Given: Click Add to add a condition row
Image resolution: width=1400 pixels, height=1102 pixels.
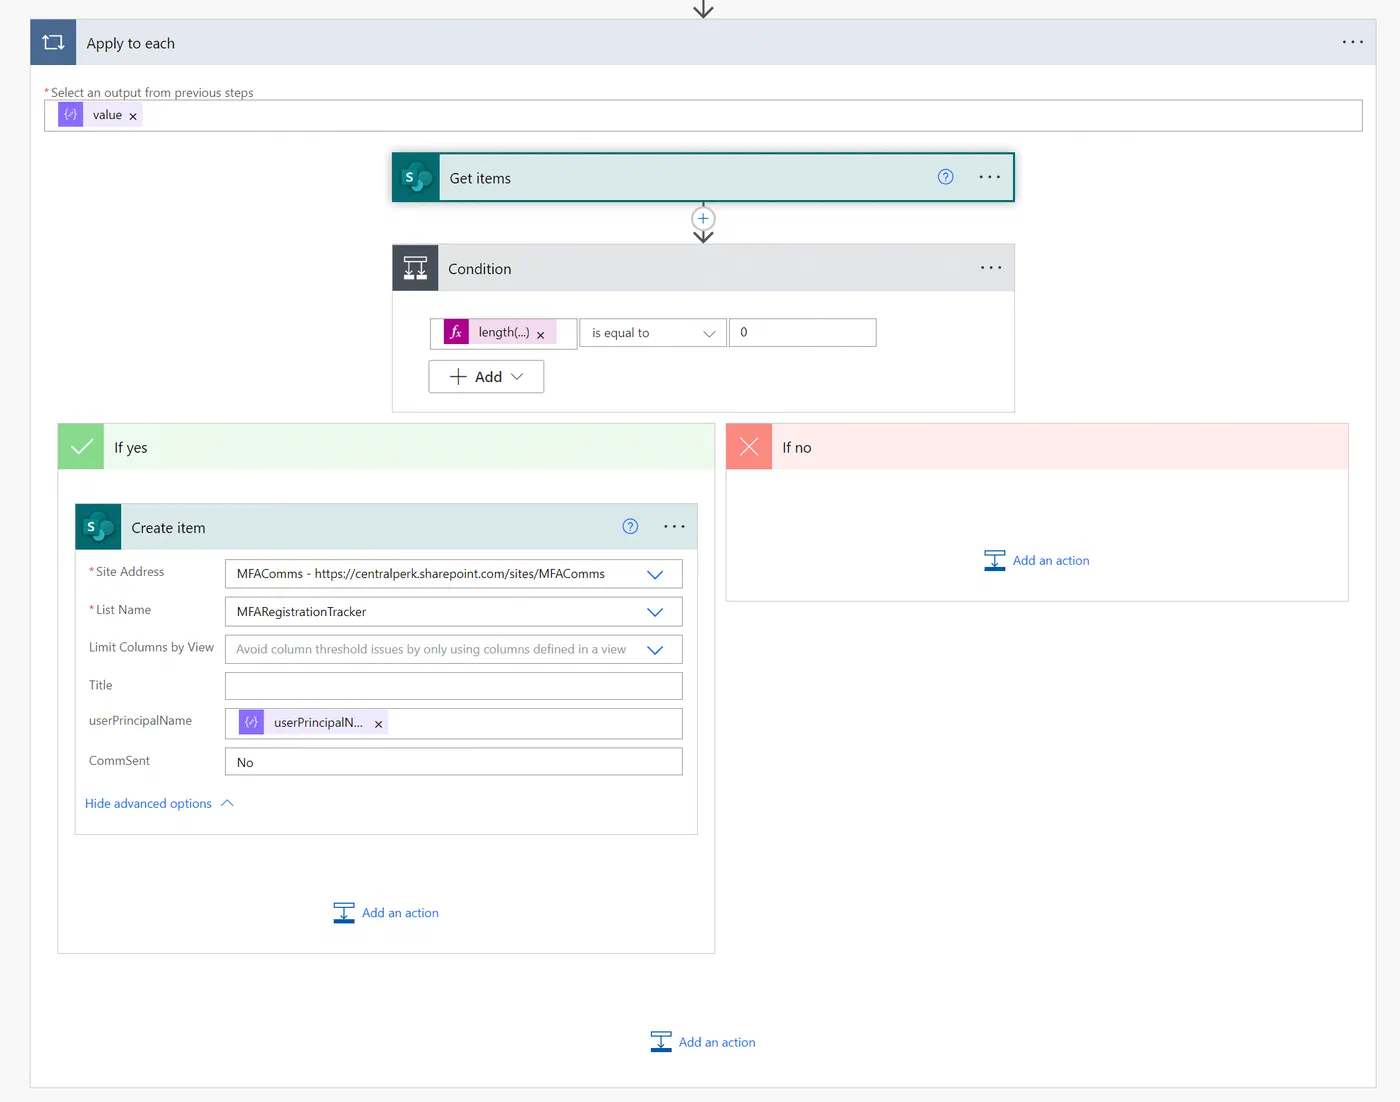Looking at the screenshot, I should 486,377.
